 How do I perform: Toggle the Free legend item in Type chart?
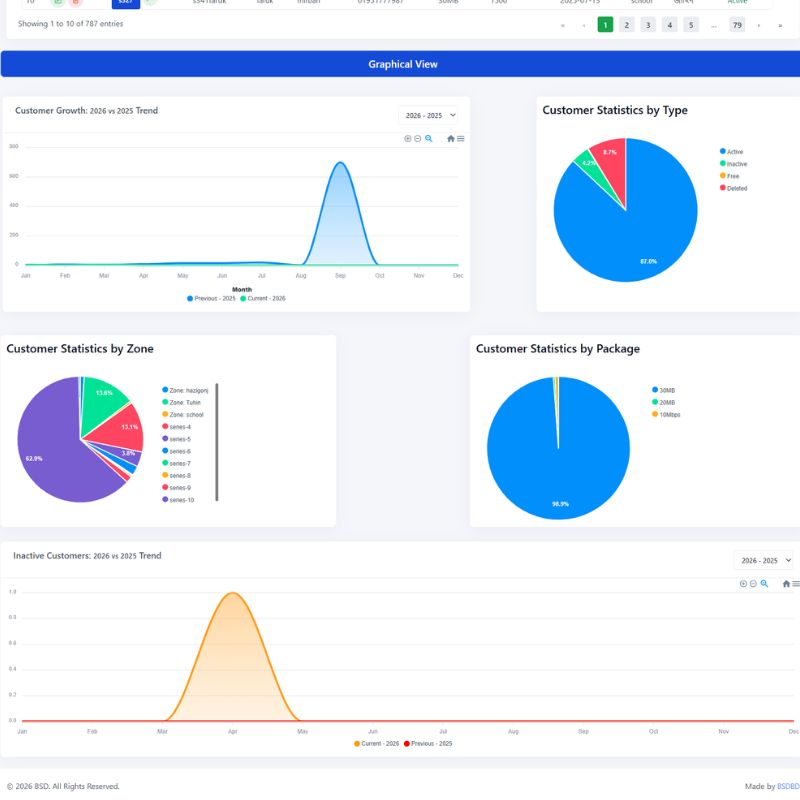(x=730, y=177)
